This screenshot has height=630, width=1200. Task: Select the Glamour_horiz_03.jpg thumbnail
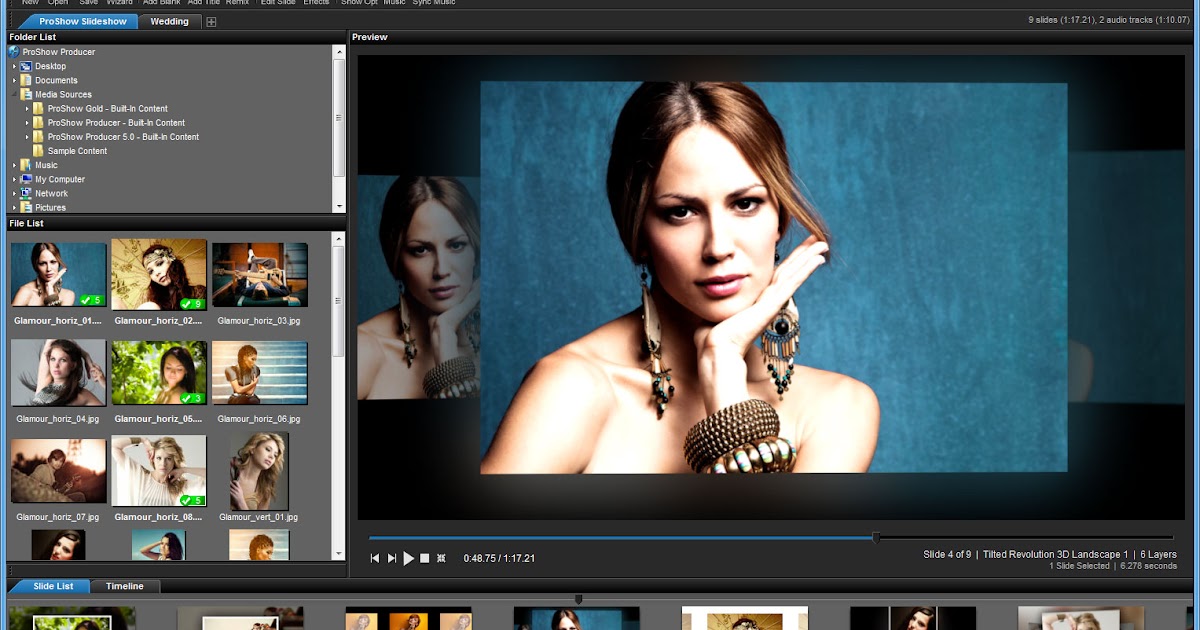(x=260, y=274)
